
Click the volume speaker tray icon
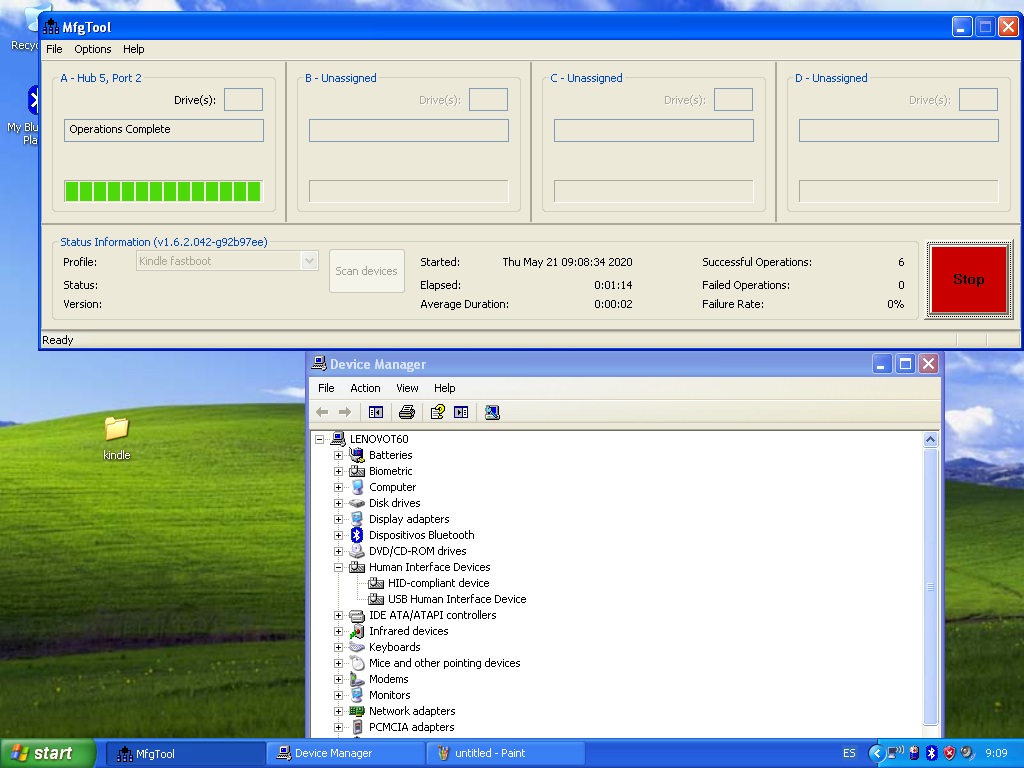coord(965,753)
